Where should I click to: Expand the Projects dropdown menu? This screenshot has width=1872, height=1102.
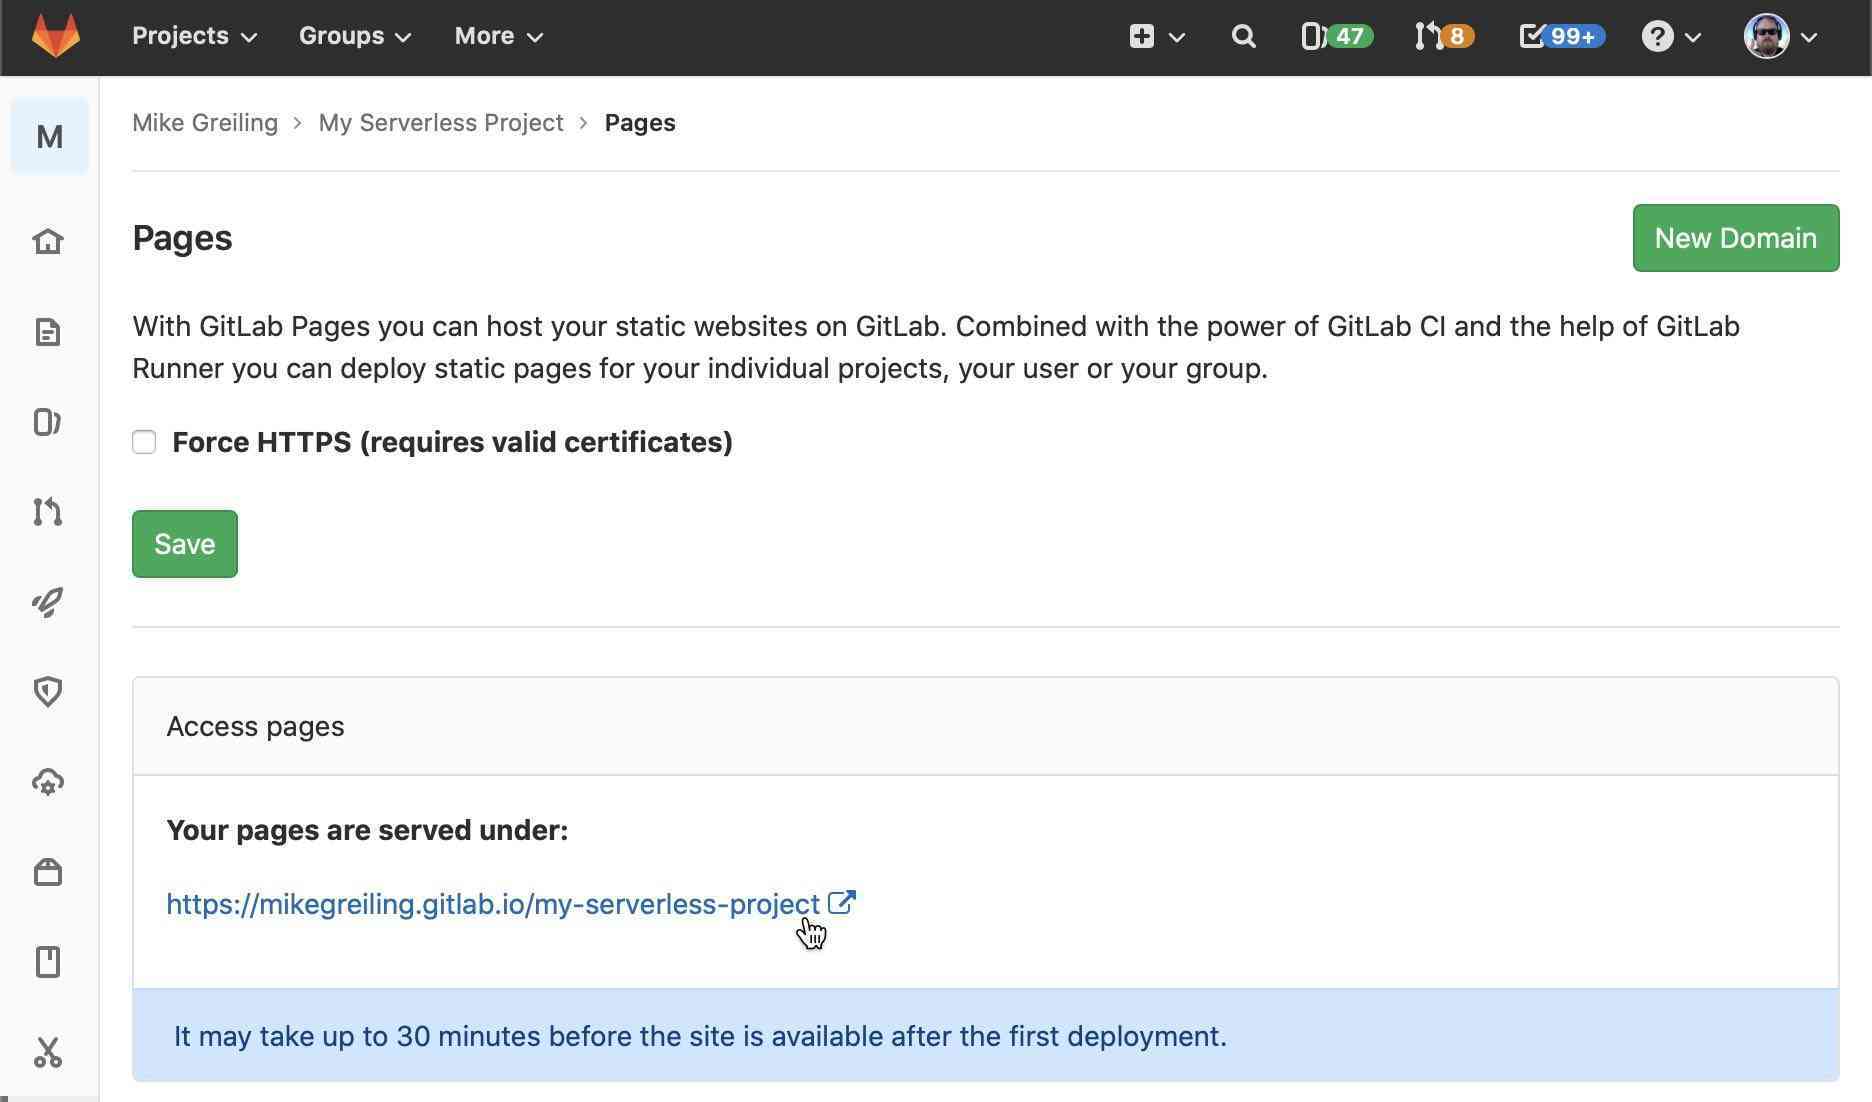pos(194,36)
